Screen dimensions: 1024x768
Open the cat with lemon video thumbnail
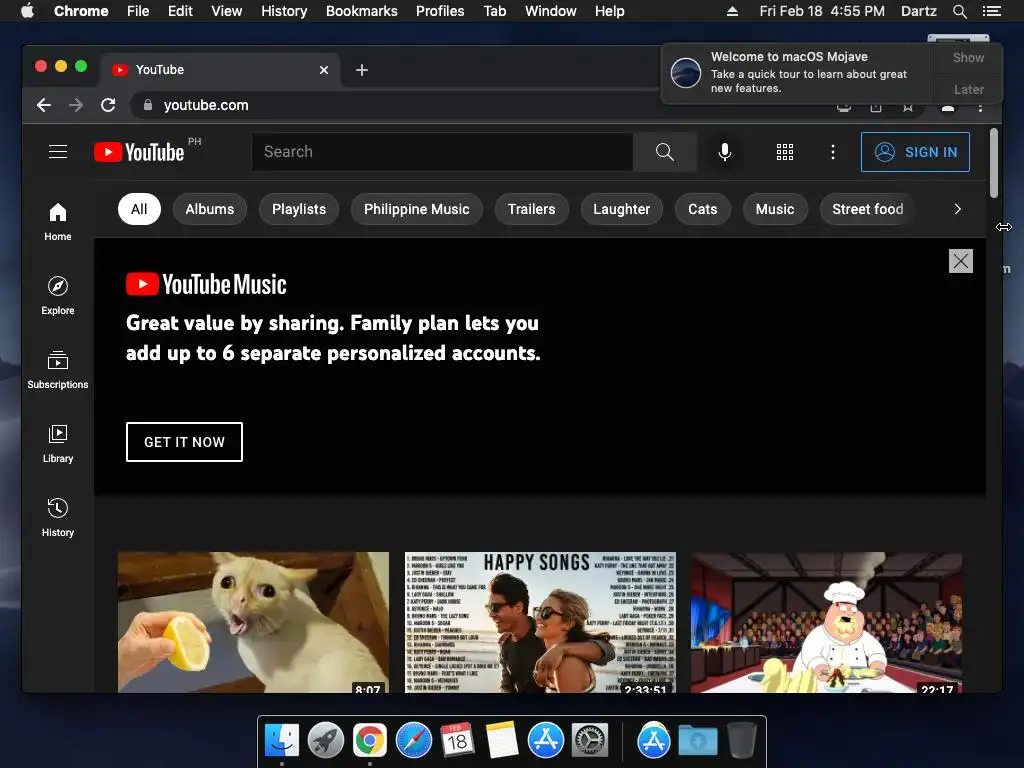pyautogui.click(x=253, y=622)
